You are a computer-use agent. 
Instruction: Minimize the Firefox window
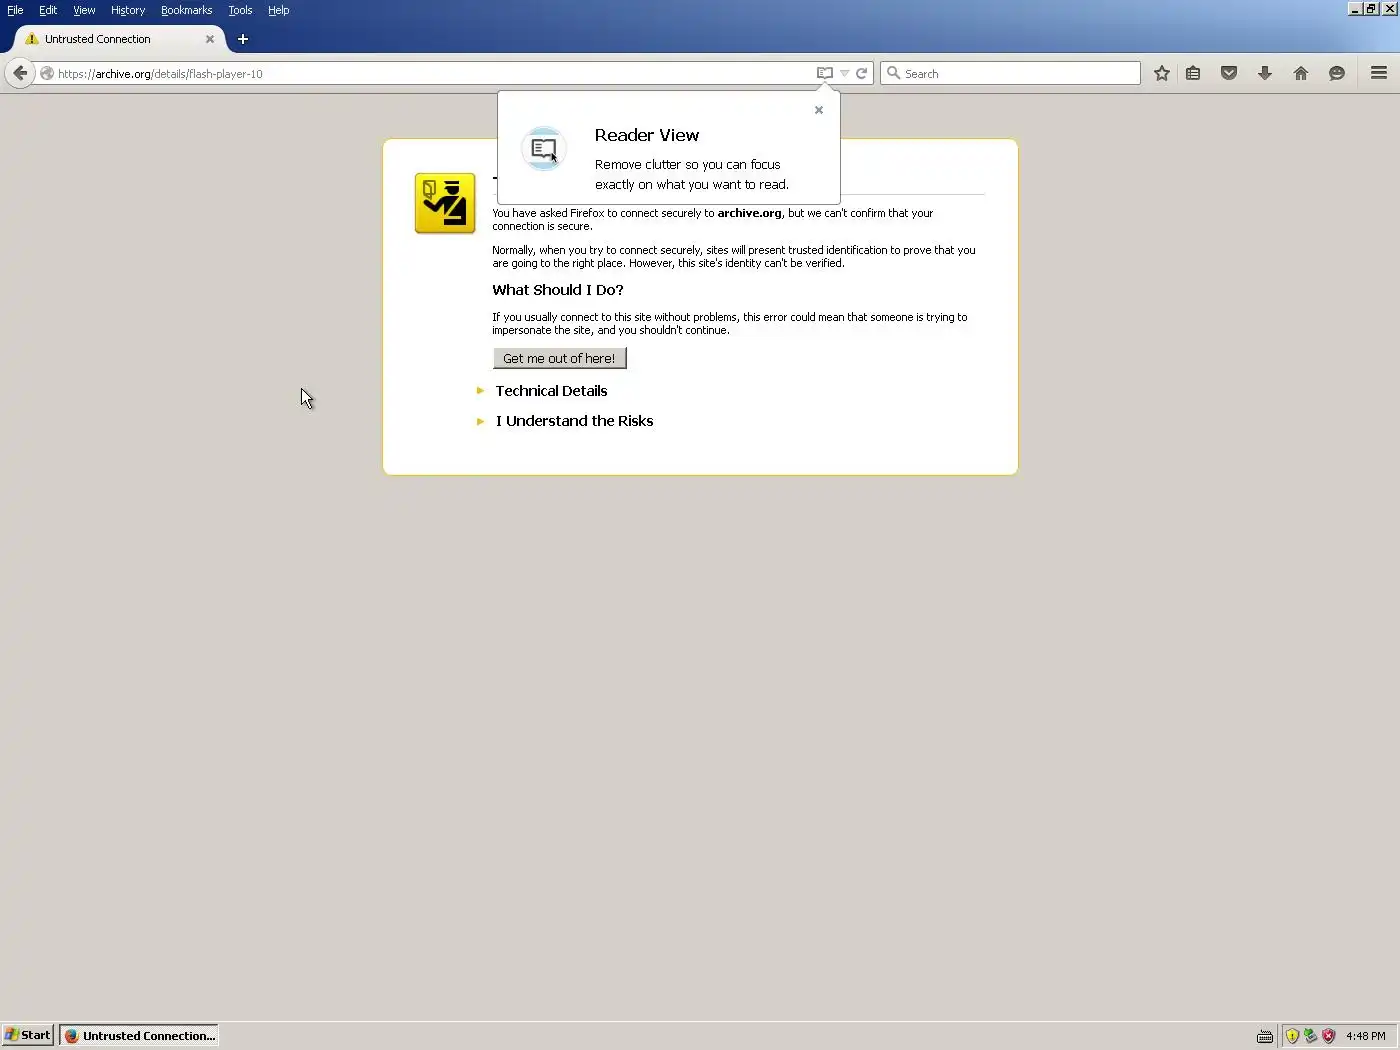(x=1355, y=8)
